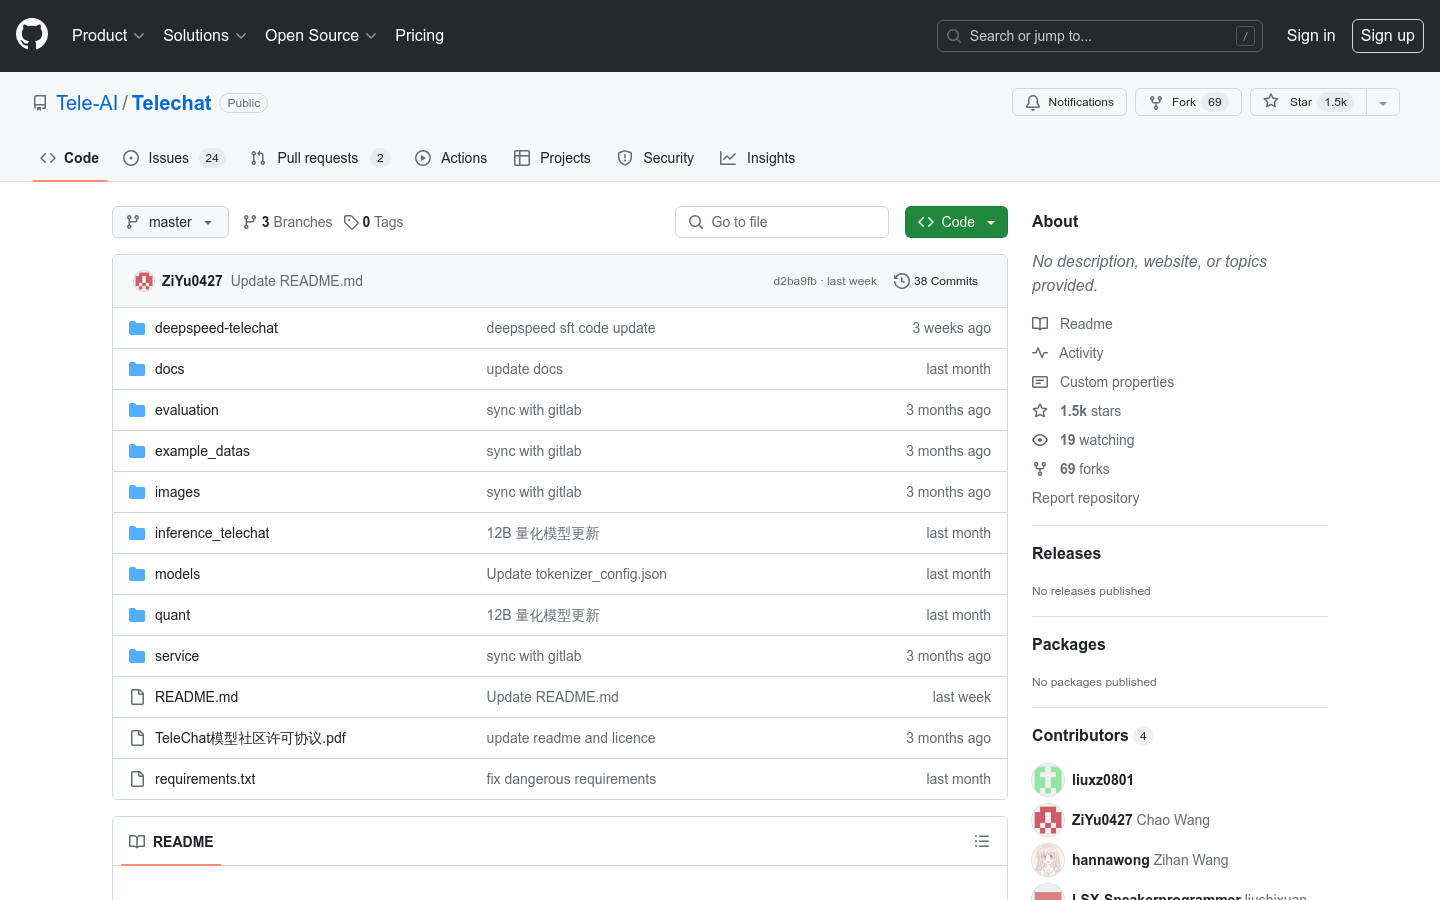Screen dimensions: 1440x900
Task: Open the Projects tab
Action: (552, 158)
